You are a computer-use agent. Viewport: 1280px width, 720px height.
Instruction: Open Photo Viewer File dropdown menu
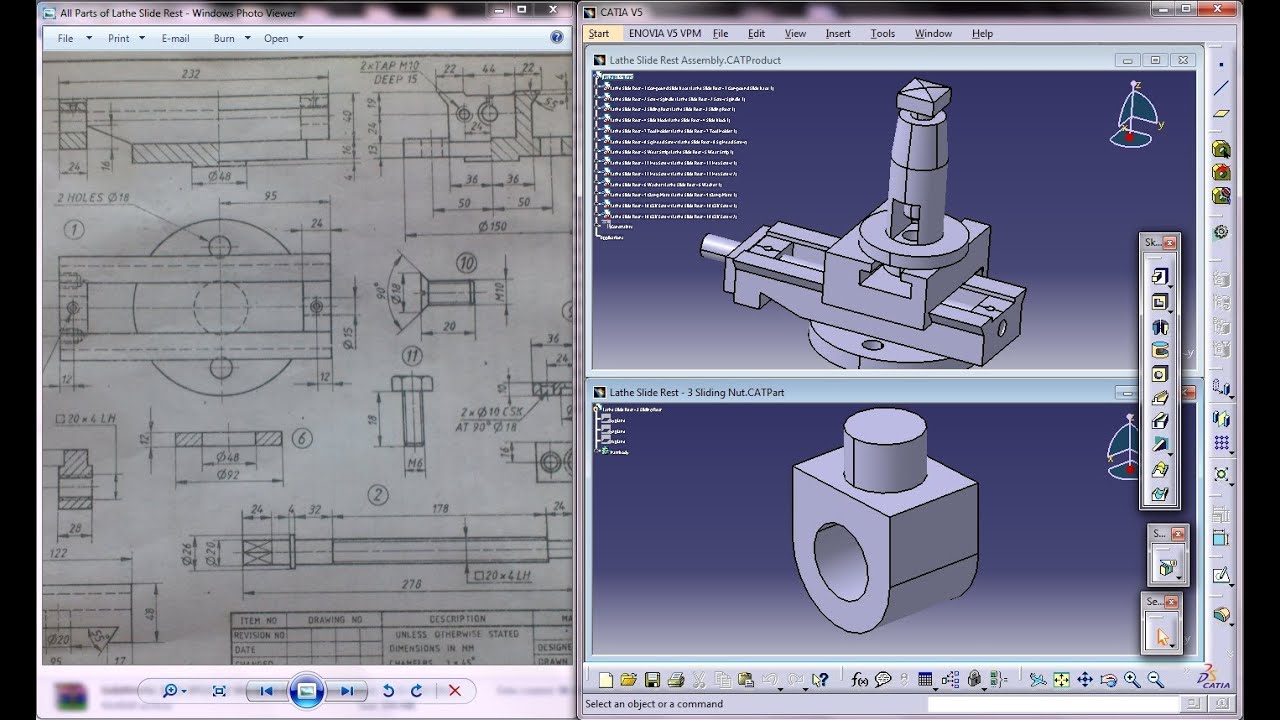(x=74, y=38)
